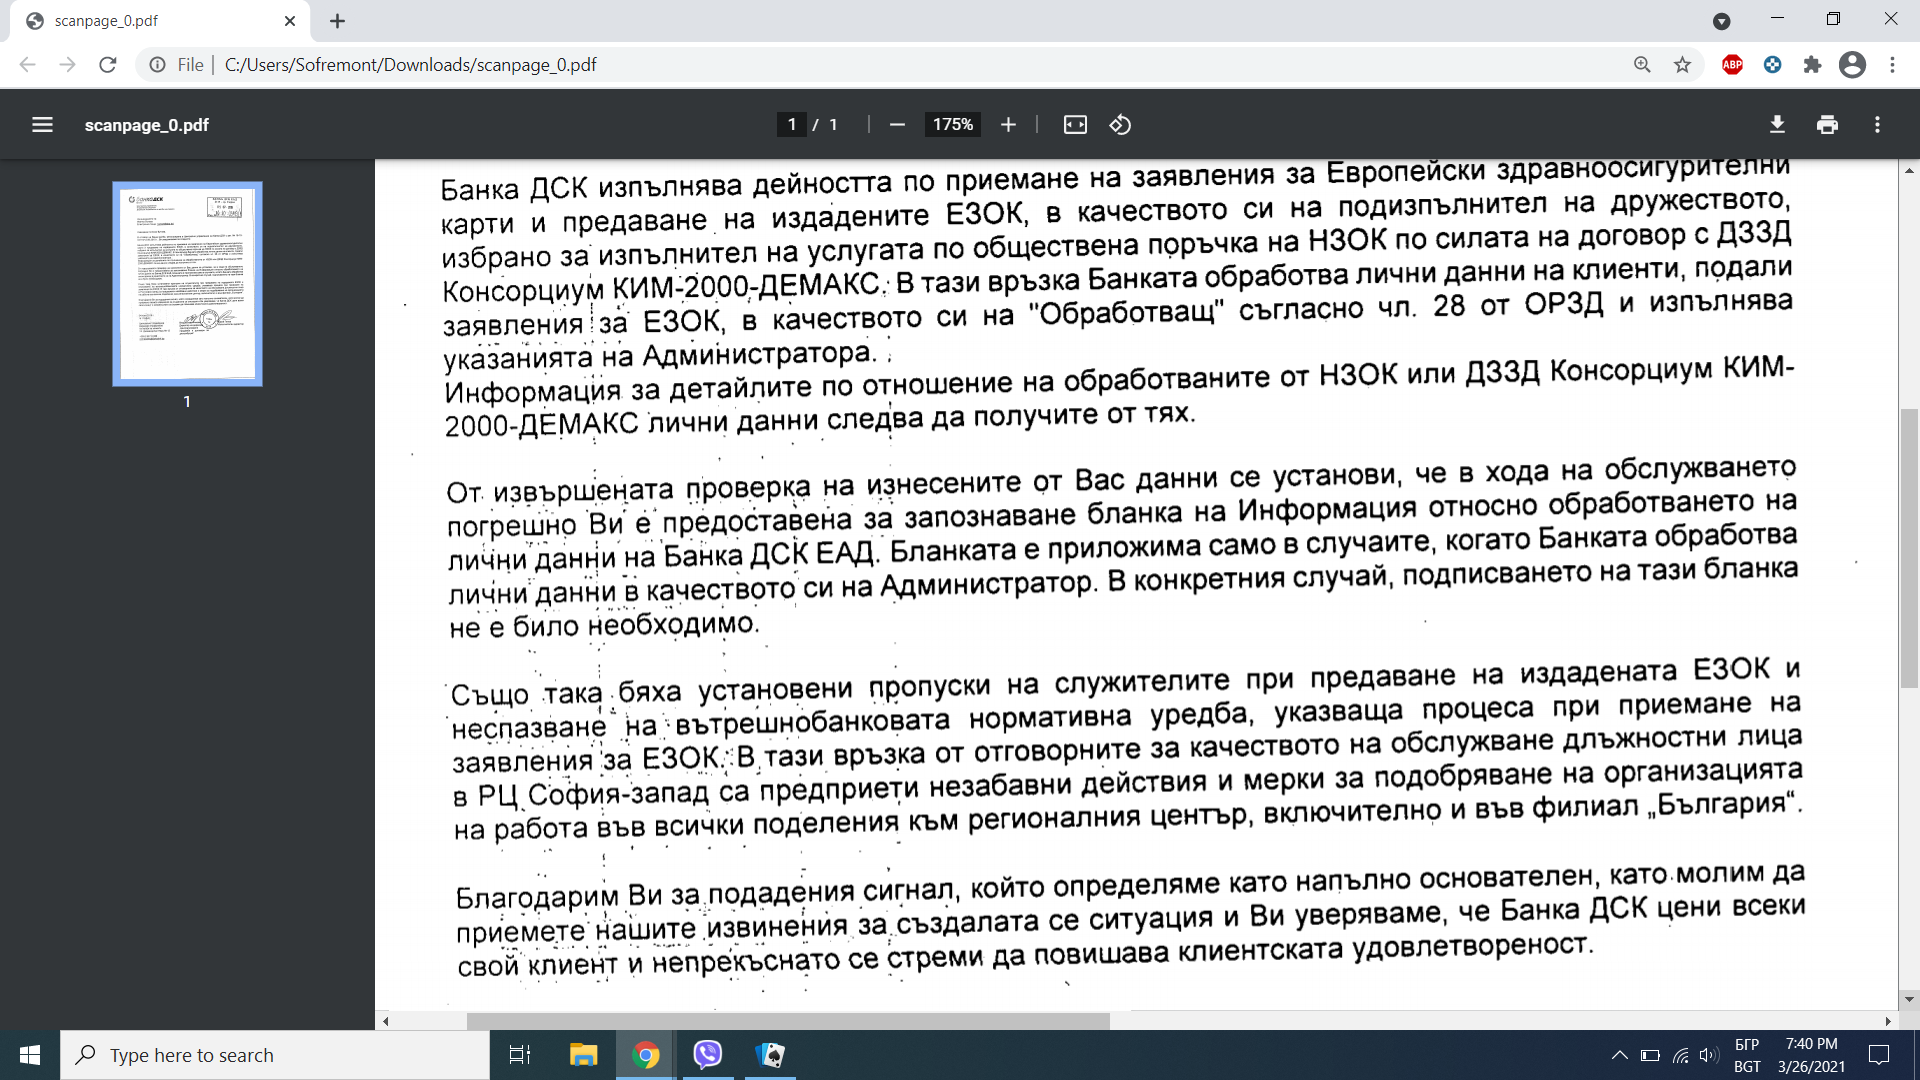Click the fit to page icon
This screenshot has height=1080, width=1920.
pos(1075,125)
